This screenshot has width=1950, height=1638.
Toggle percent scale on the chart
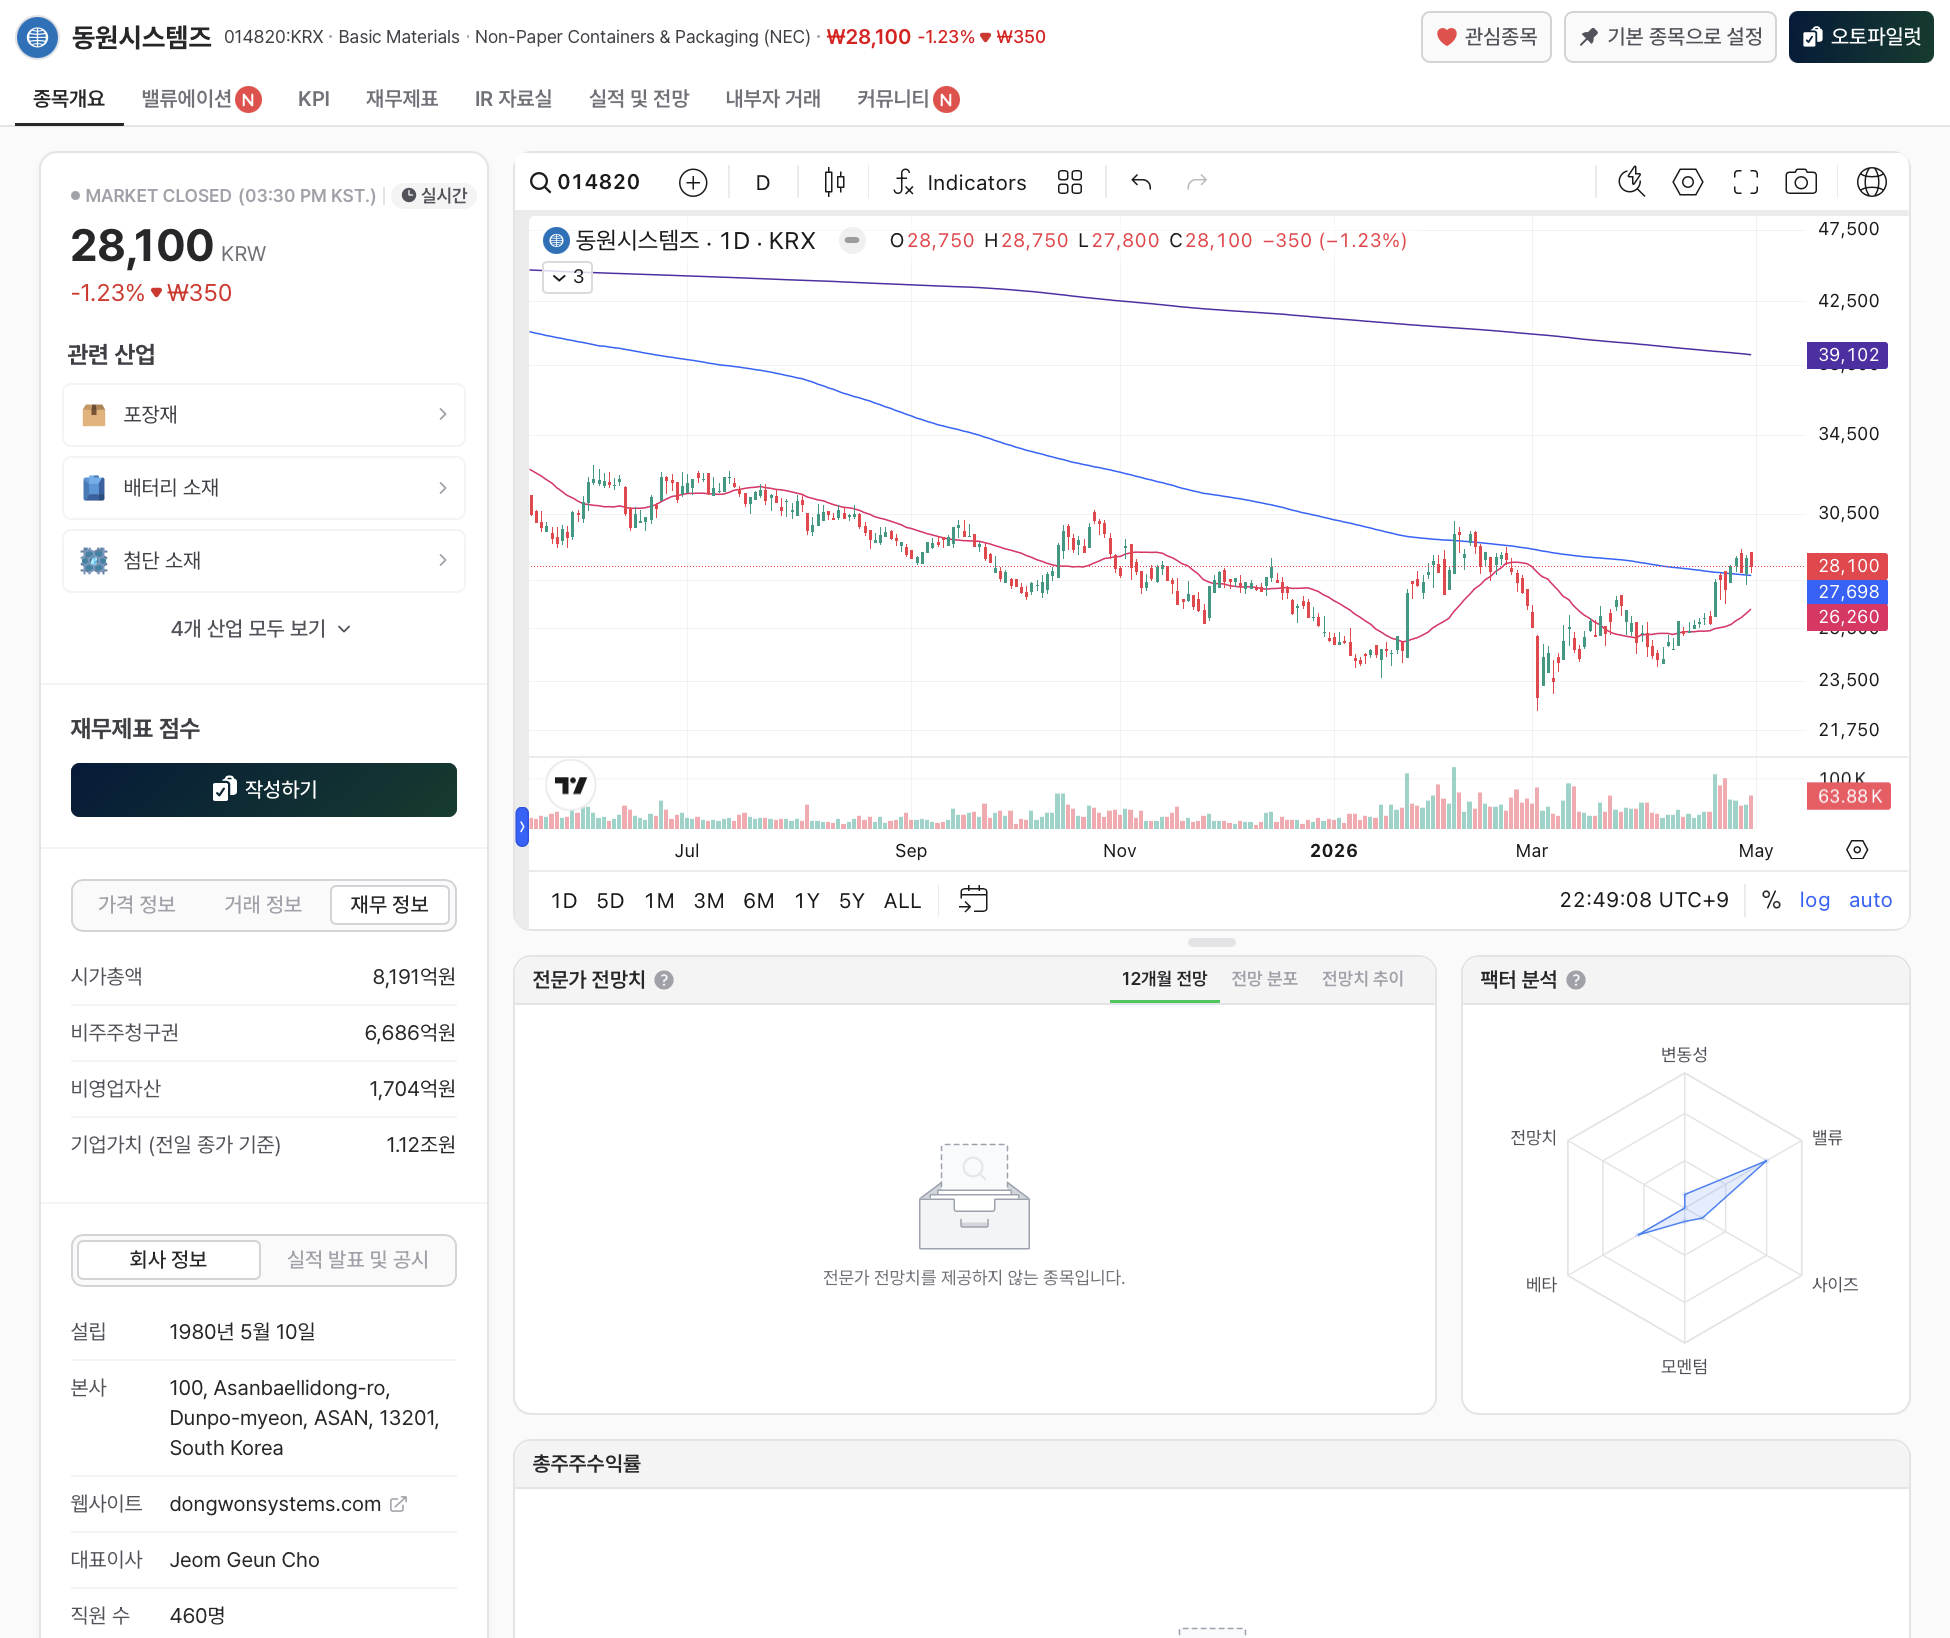(1771, 900)
